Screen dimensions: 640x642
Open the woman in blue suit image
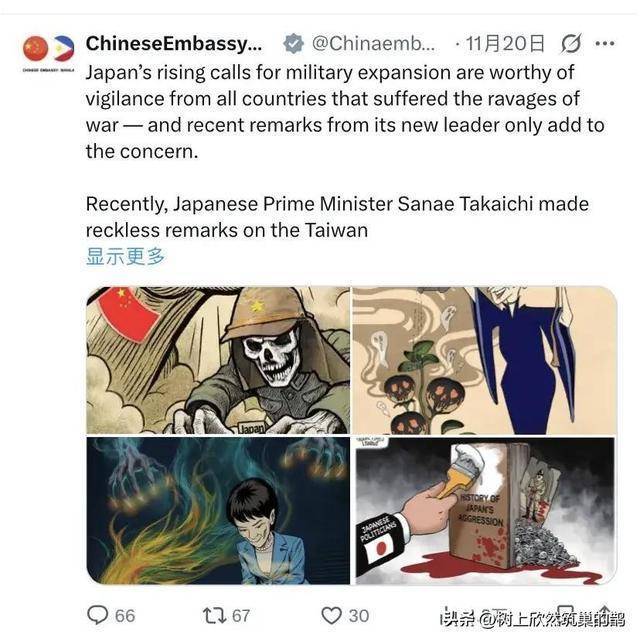click(218, 510)
